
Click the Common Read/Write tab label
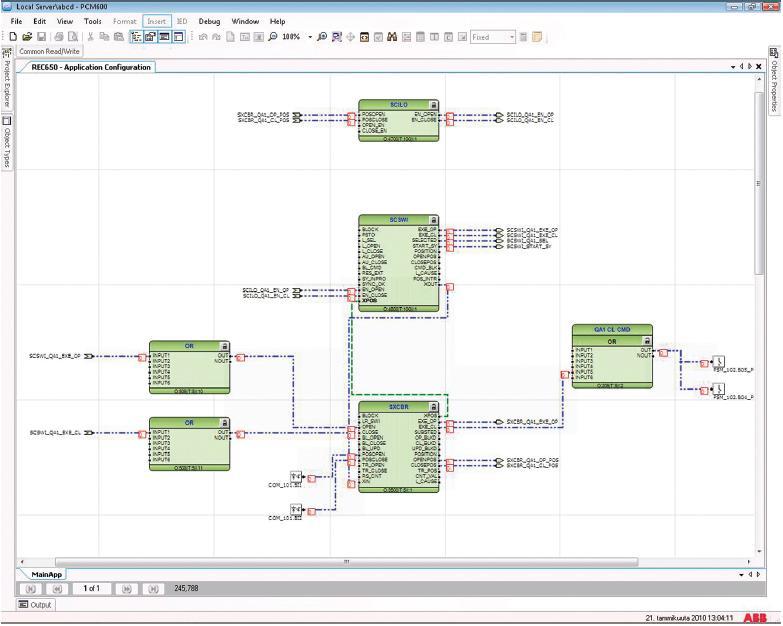tap(49, 51)
